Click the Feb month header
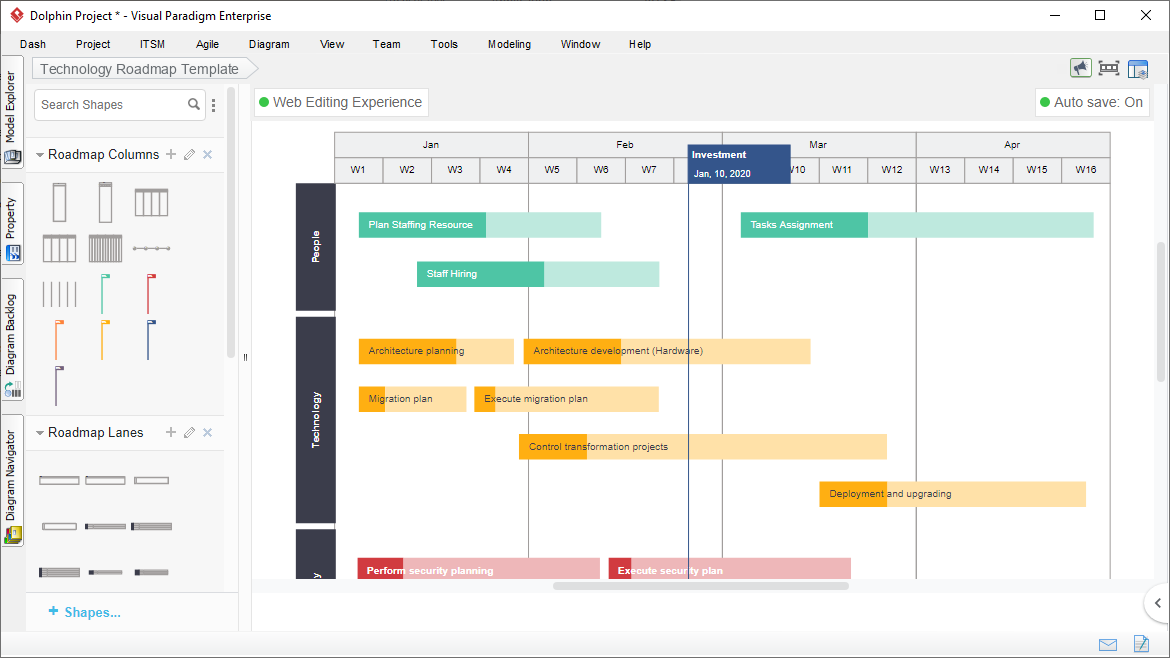This screenshot has width=1170, height=658. tap(625, 145)
